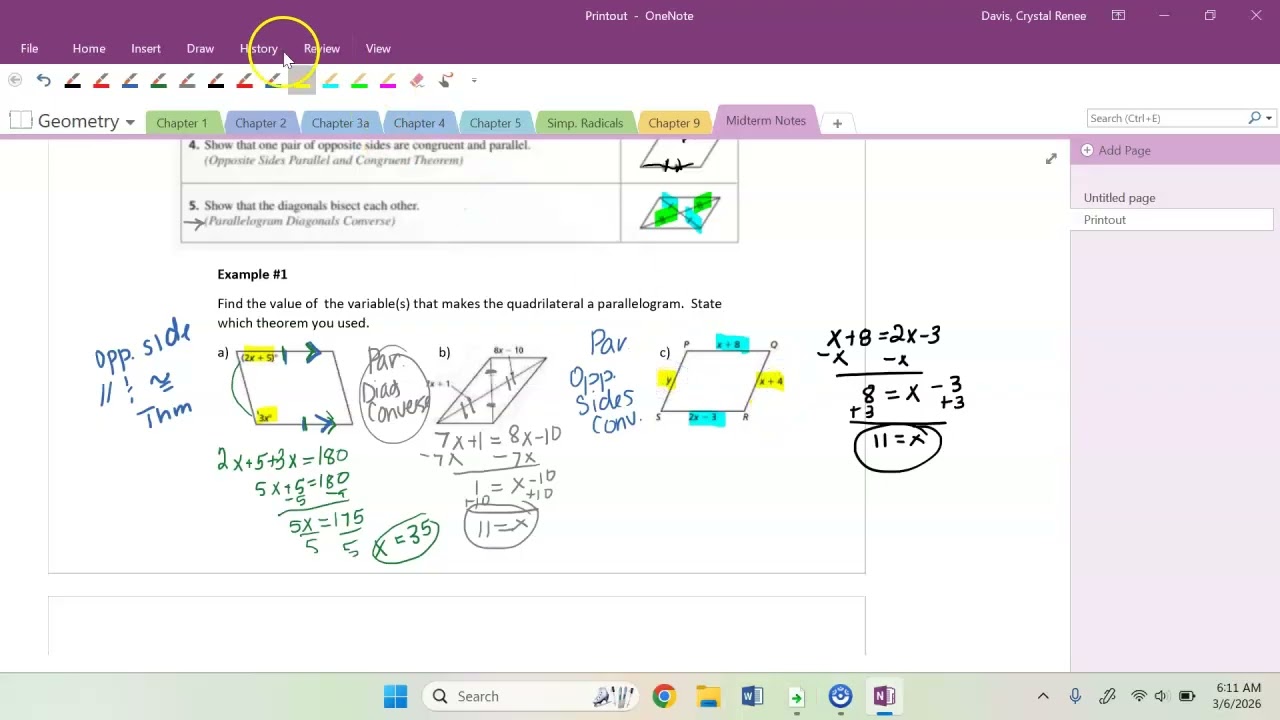1280x720 pixels.
Task: Expand the Geometry notebook dropdown
Action: (x=130, y=122)
